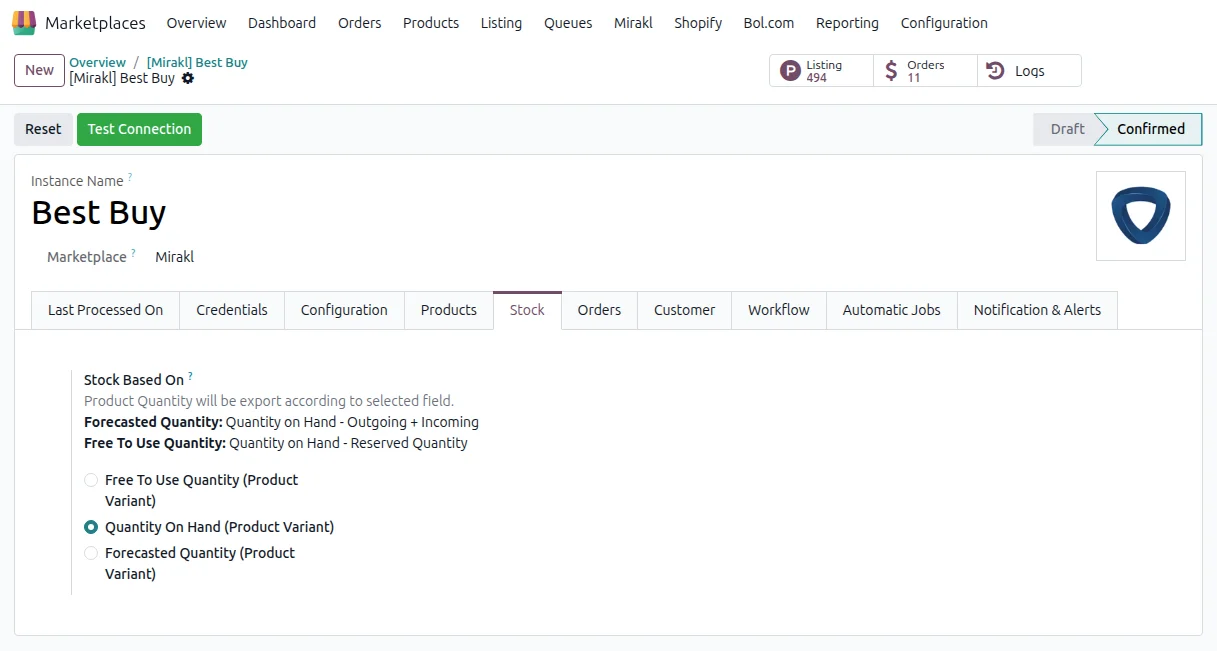Open the top Configuration menu
This screenshot has height=651, width=1217.
coord(944,23)
